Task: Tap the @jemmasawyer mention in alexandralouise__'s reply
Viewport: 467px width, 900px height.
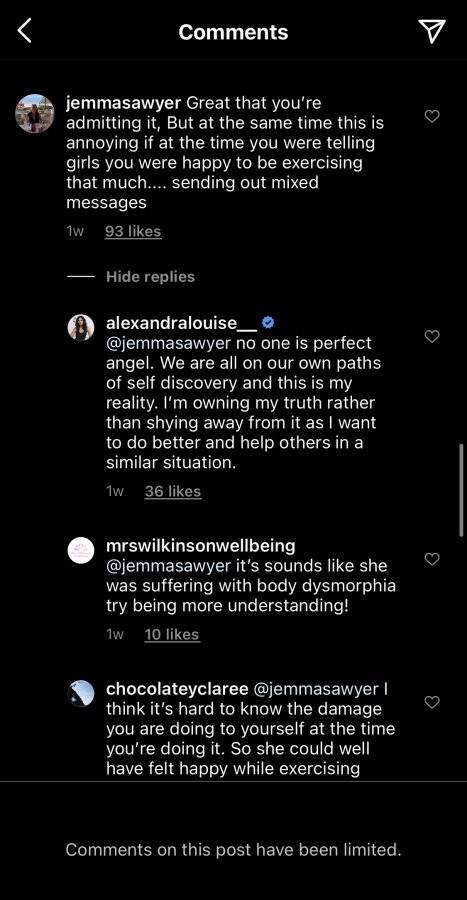Action: [168, 343]
